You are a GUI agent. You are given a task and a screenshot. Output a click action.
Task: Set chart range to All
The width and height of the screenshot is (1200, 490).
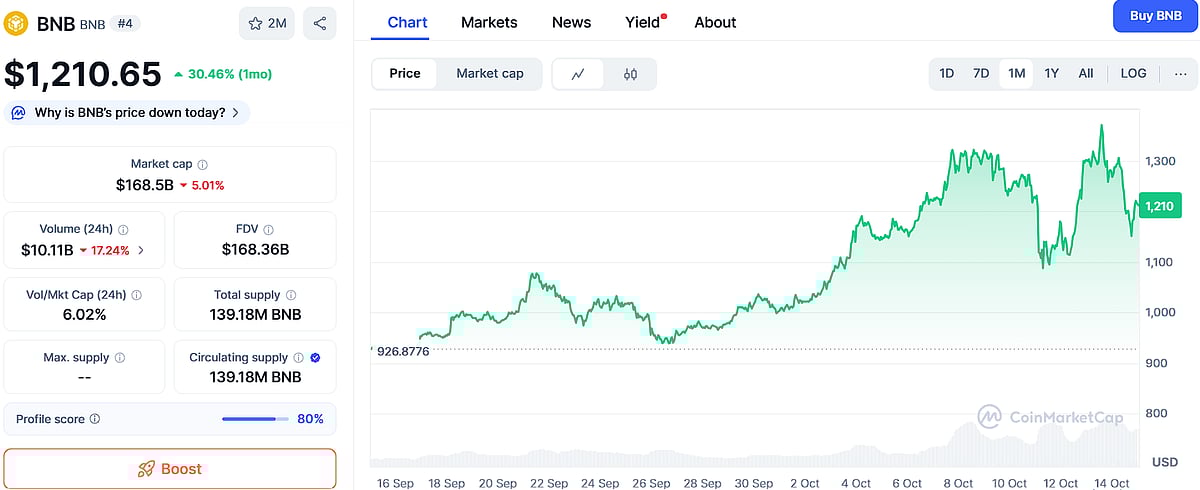coord(1086,74)
